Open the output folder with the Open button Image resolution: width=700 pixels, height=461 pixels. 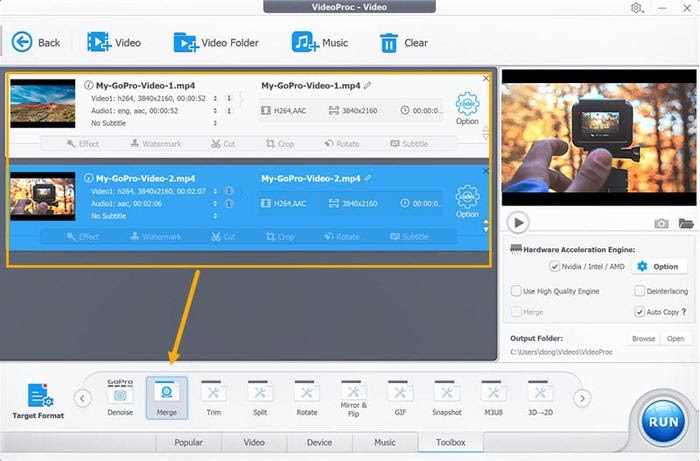pyautogui.click(x=675, y=339)
